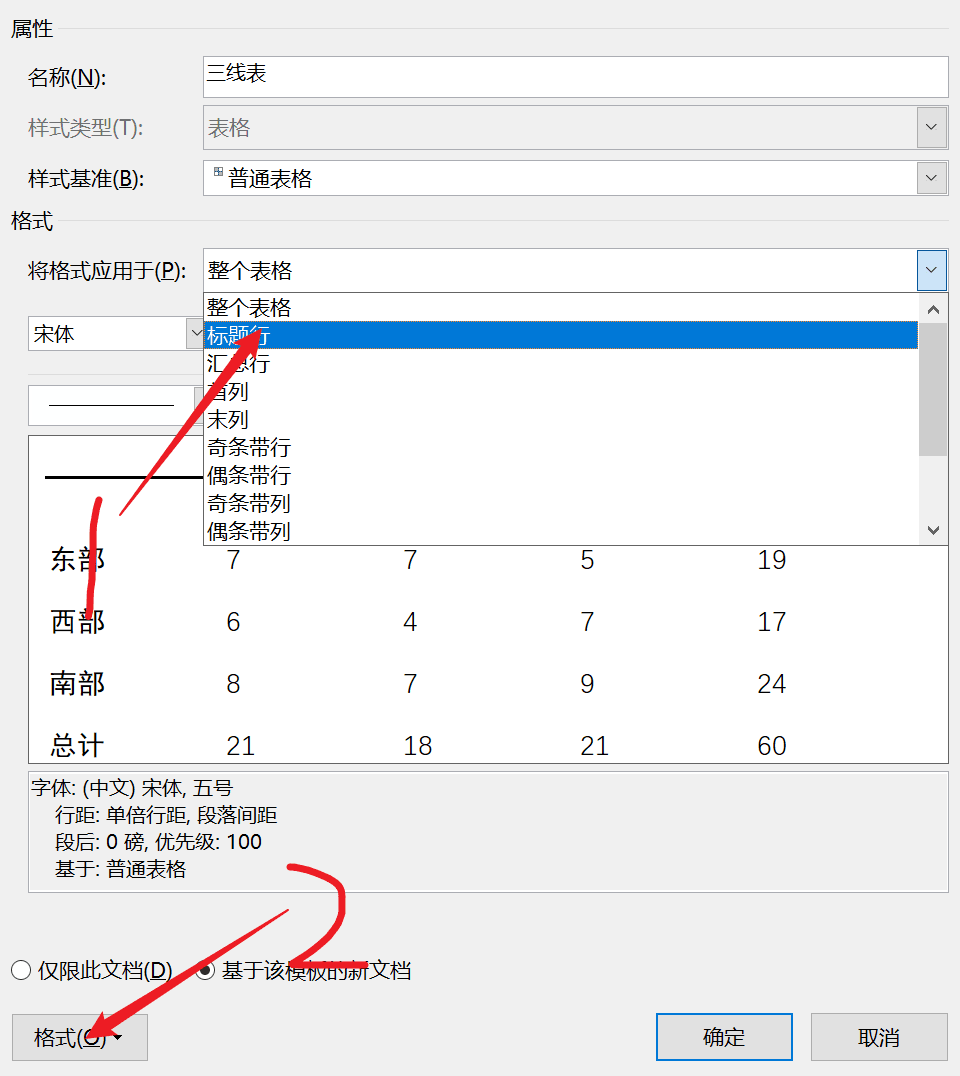Collapse the 将格式应用于 dropdown arrow

pyautogui.click(x=931, y=269)
